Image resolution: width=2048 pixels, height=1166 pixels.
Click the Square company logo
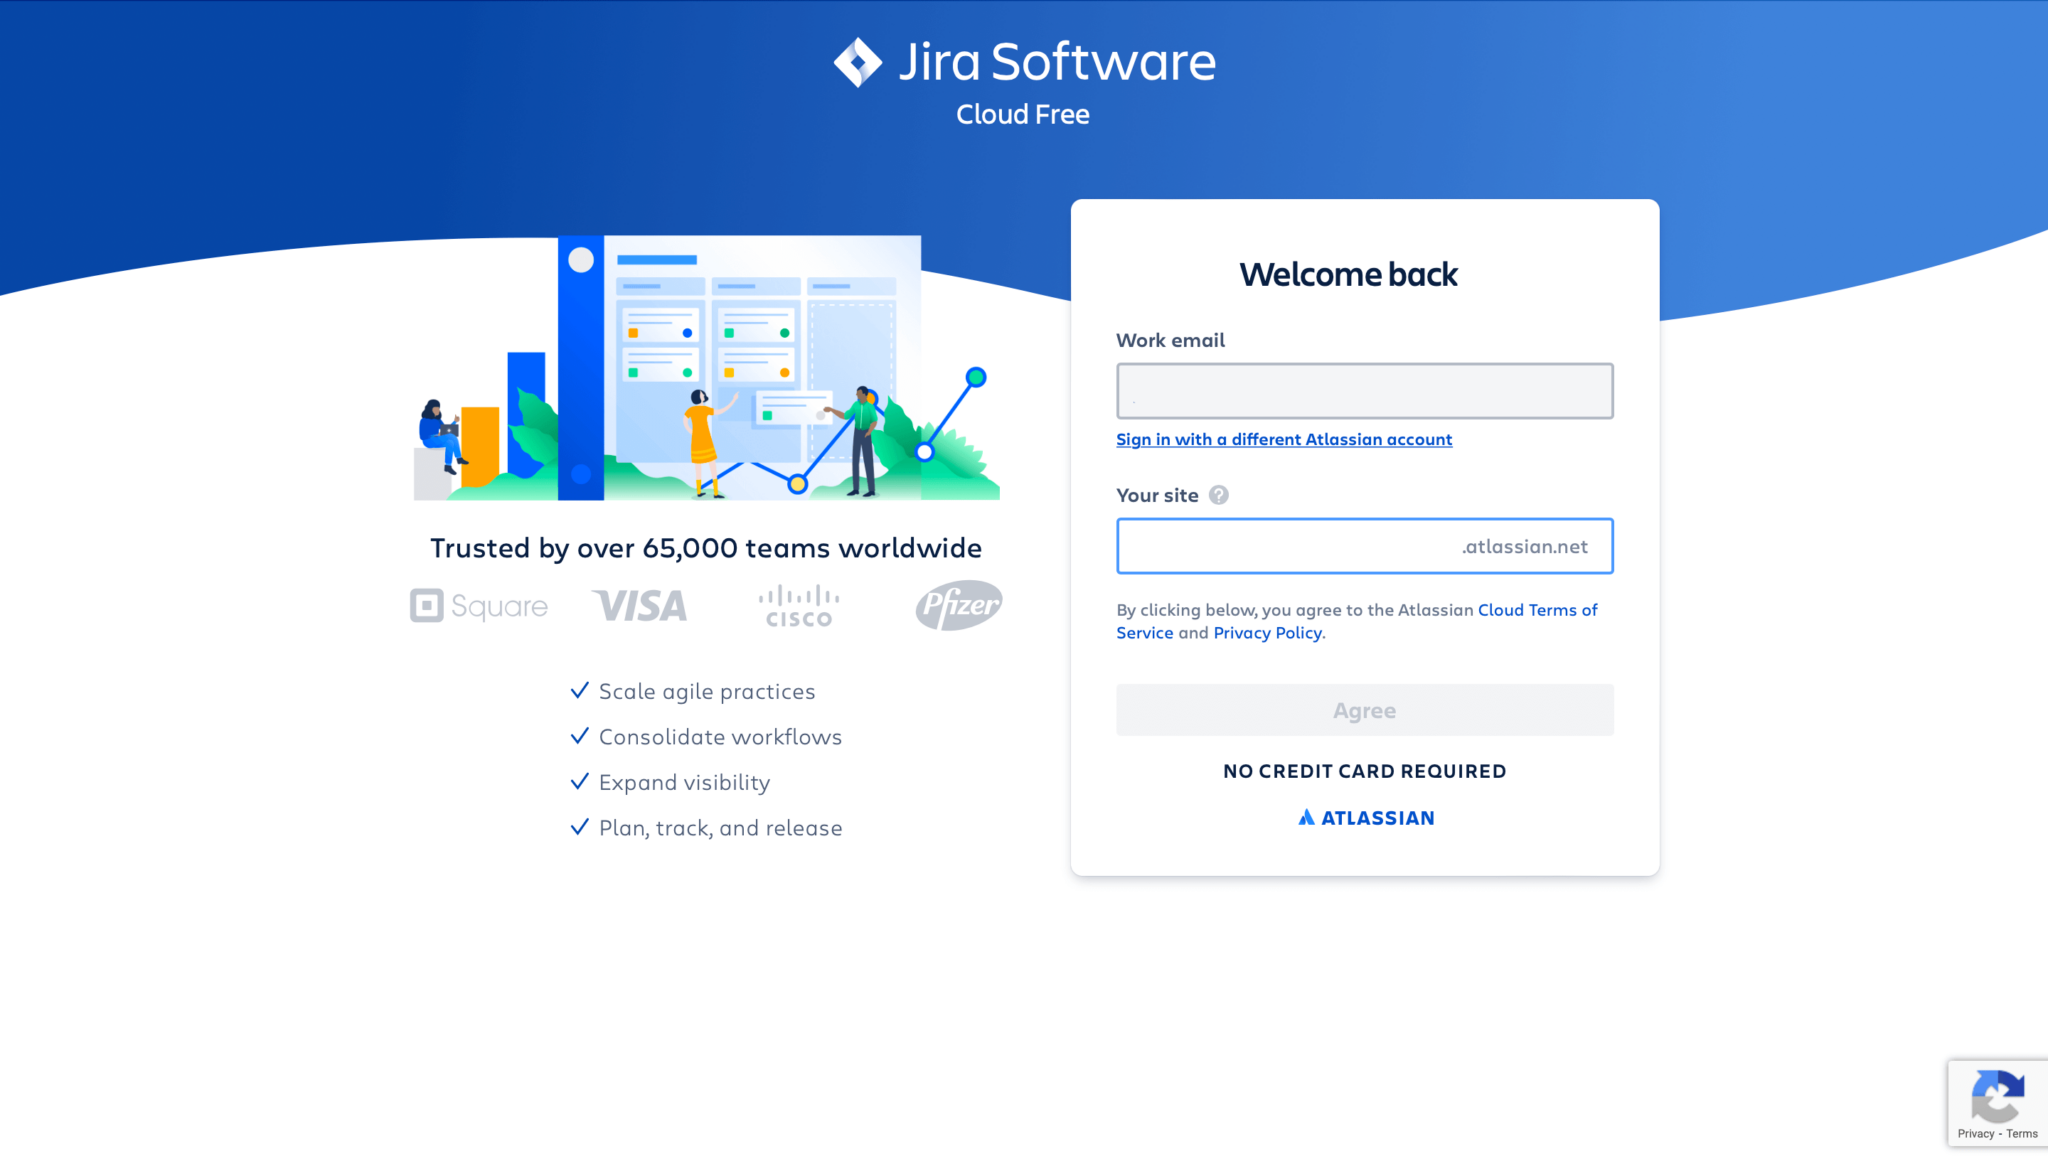(x=479, y=606)
